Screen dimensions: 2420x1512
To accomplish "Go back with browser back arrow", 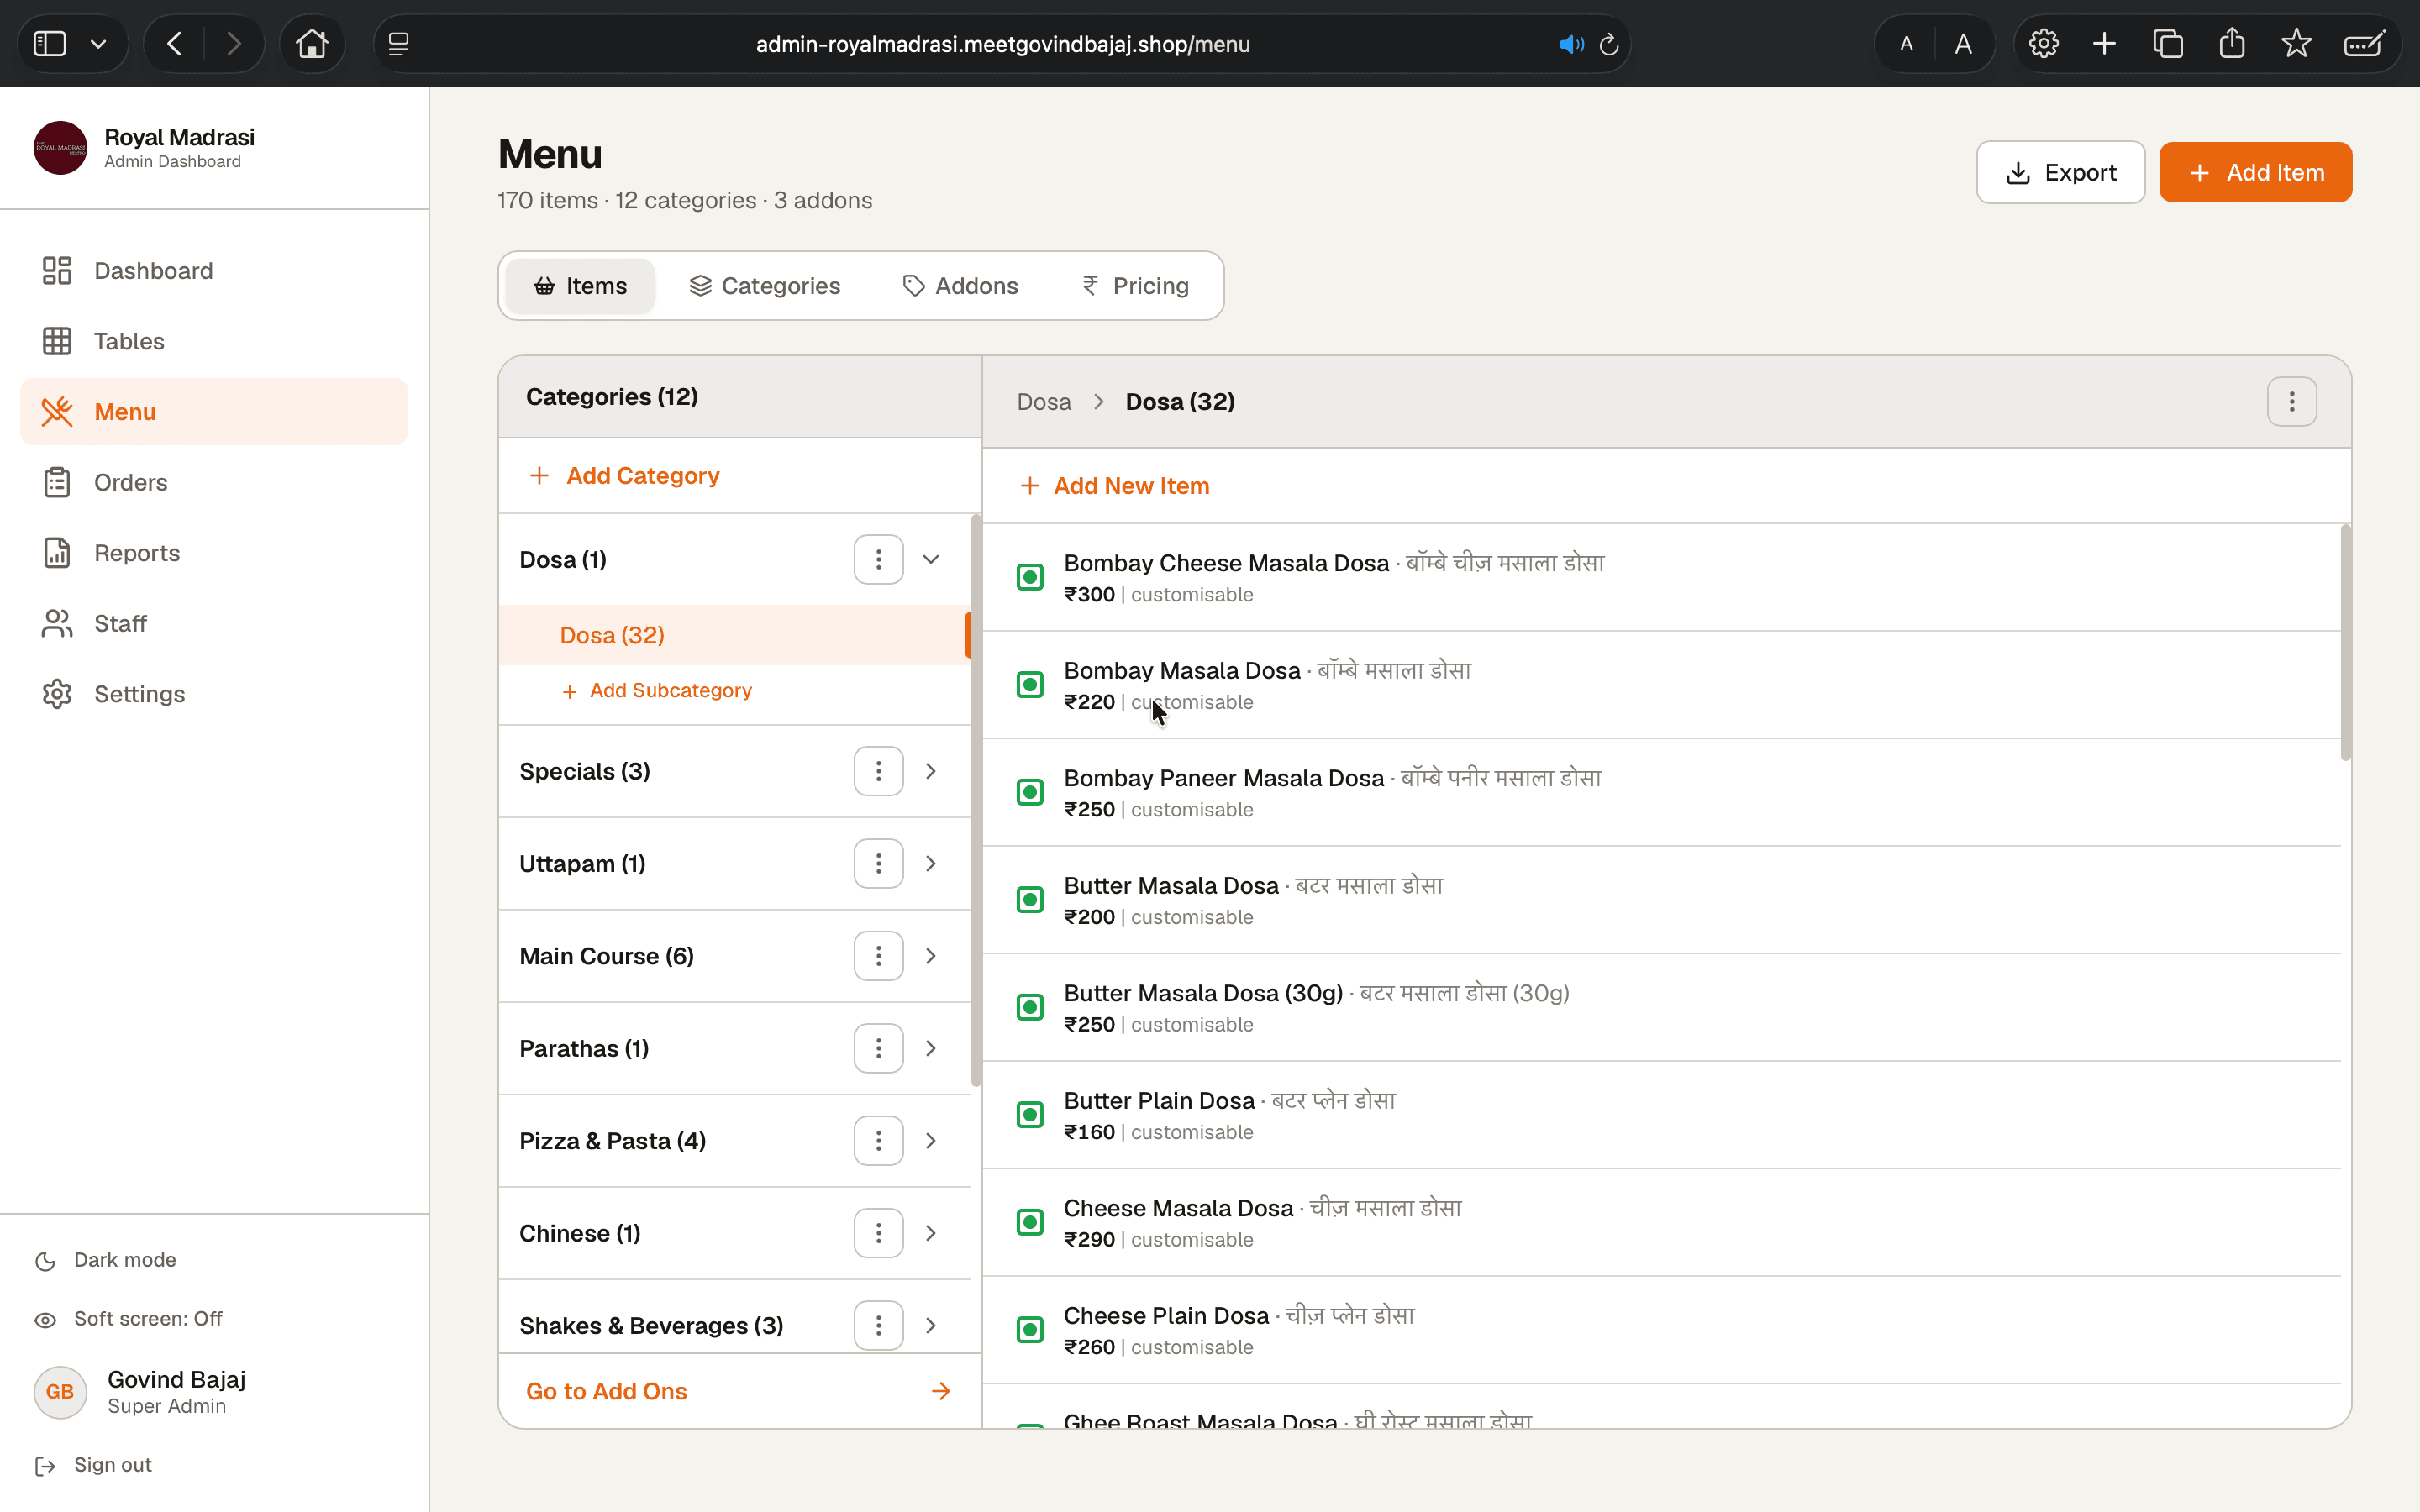I will pos(175,44).
